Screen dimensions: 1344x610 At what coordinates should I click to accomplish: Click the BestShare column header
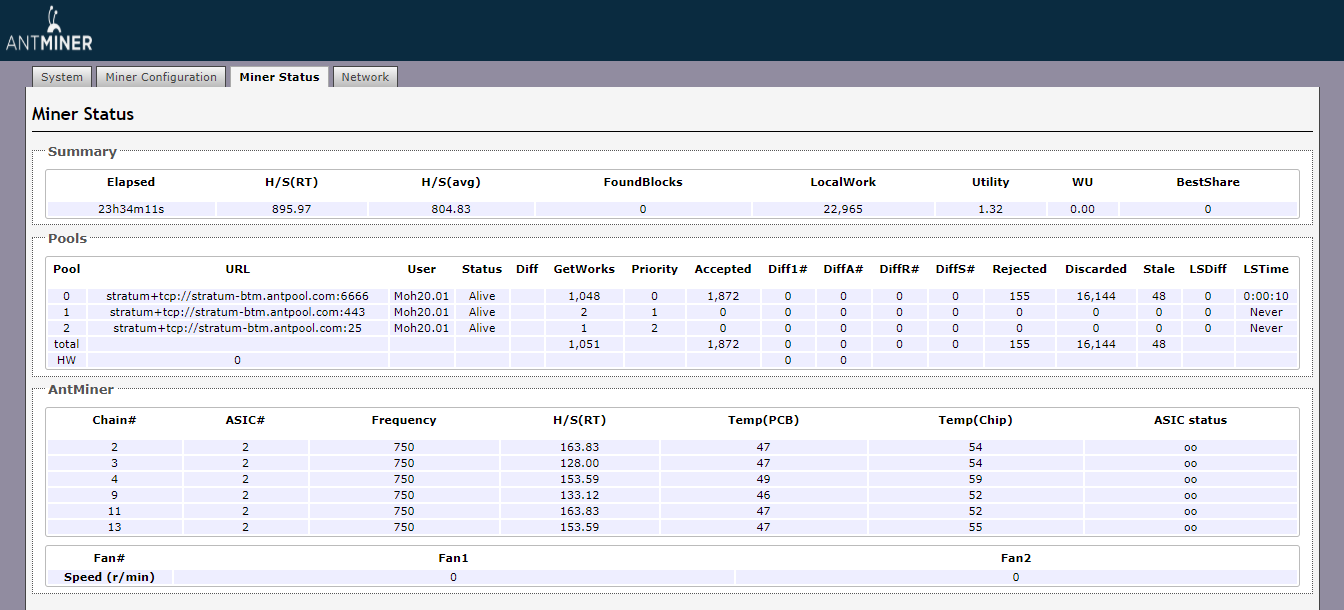pos(1207,182)
